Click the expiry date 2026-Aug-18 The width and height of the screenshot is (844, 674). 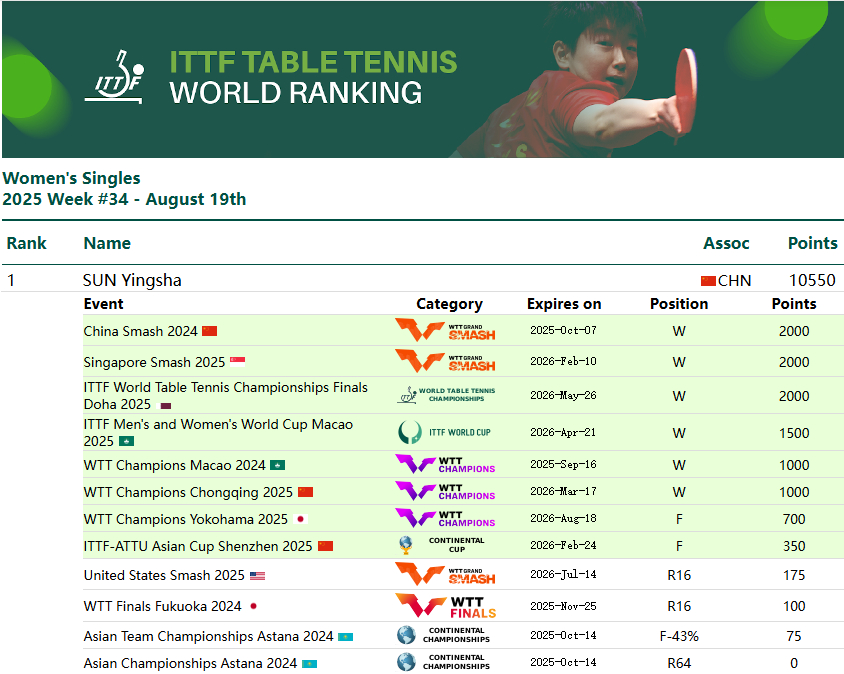tap(563, 518)
